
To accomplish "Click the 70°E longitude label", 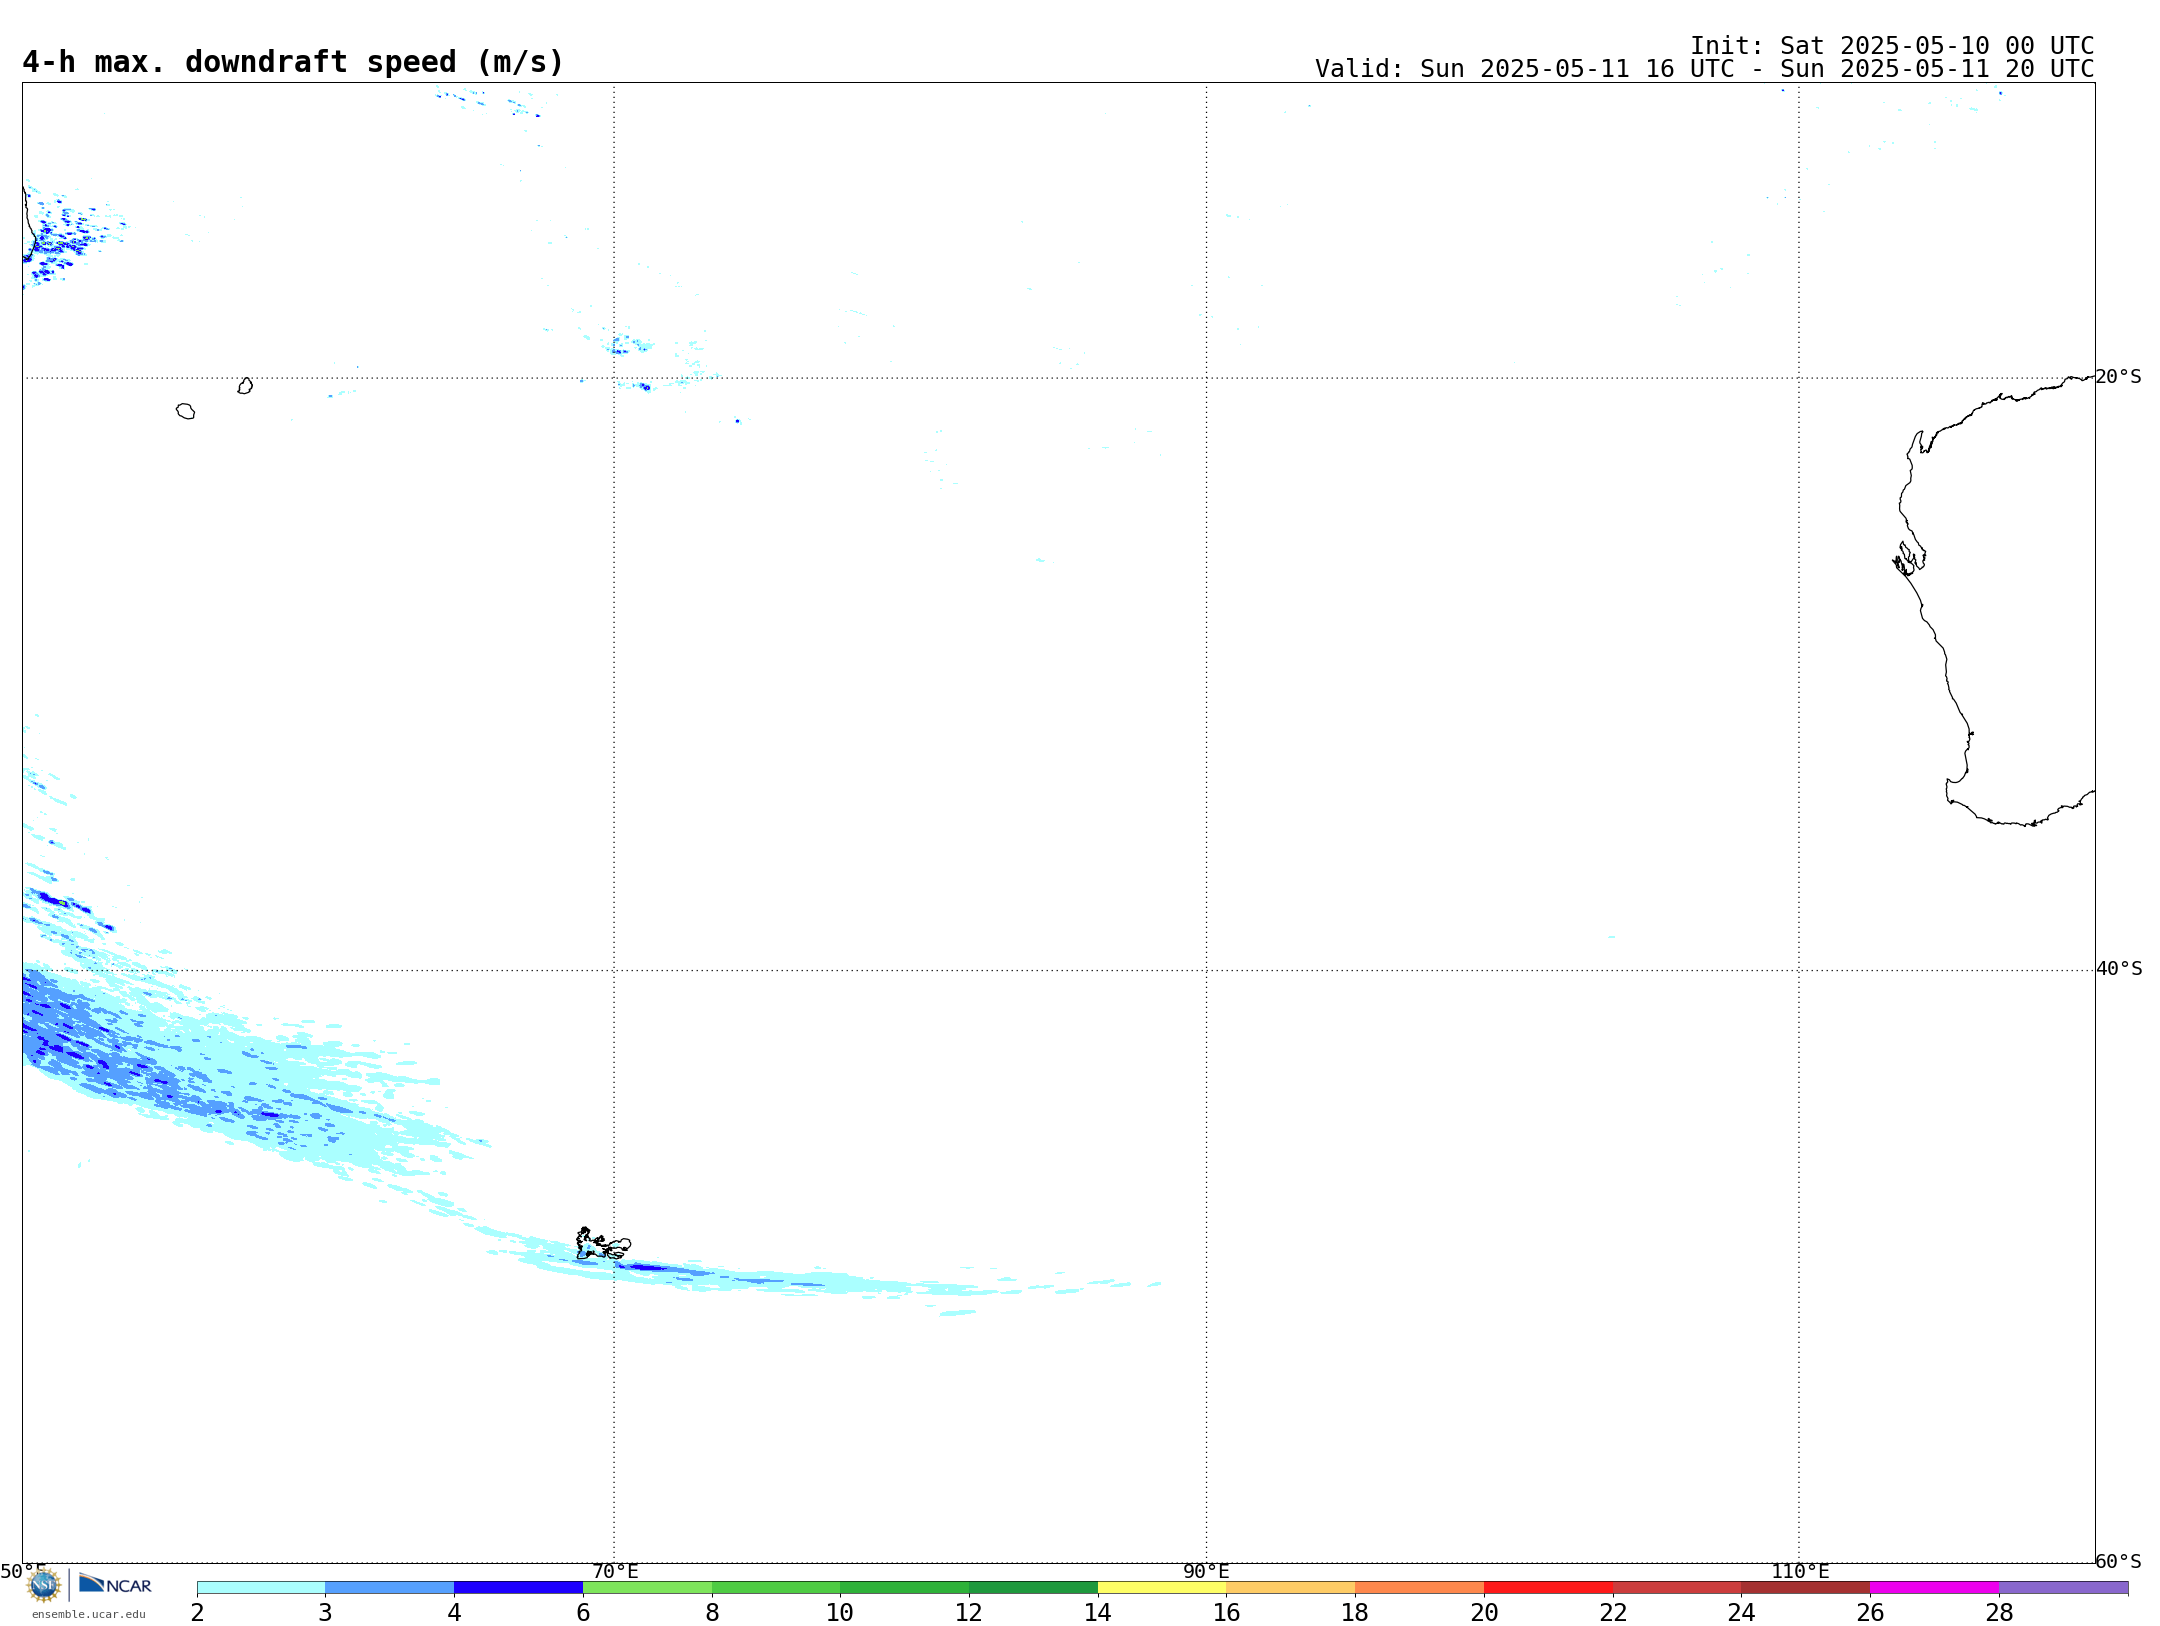I will pyautogui.click(x=615, y=1572).
